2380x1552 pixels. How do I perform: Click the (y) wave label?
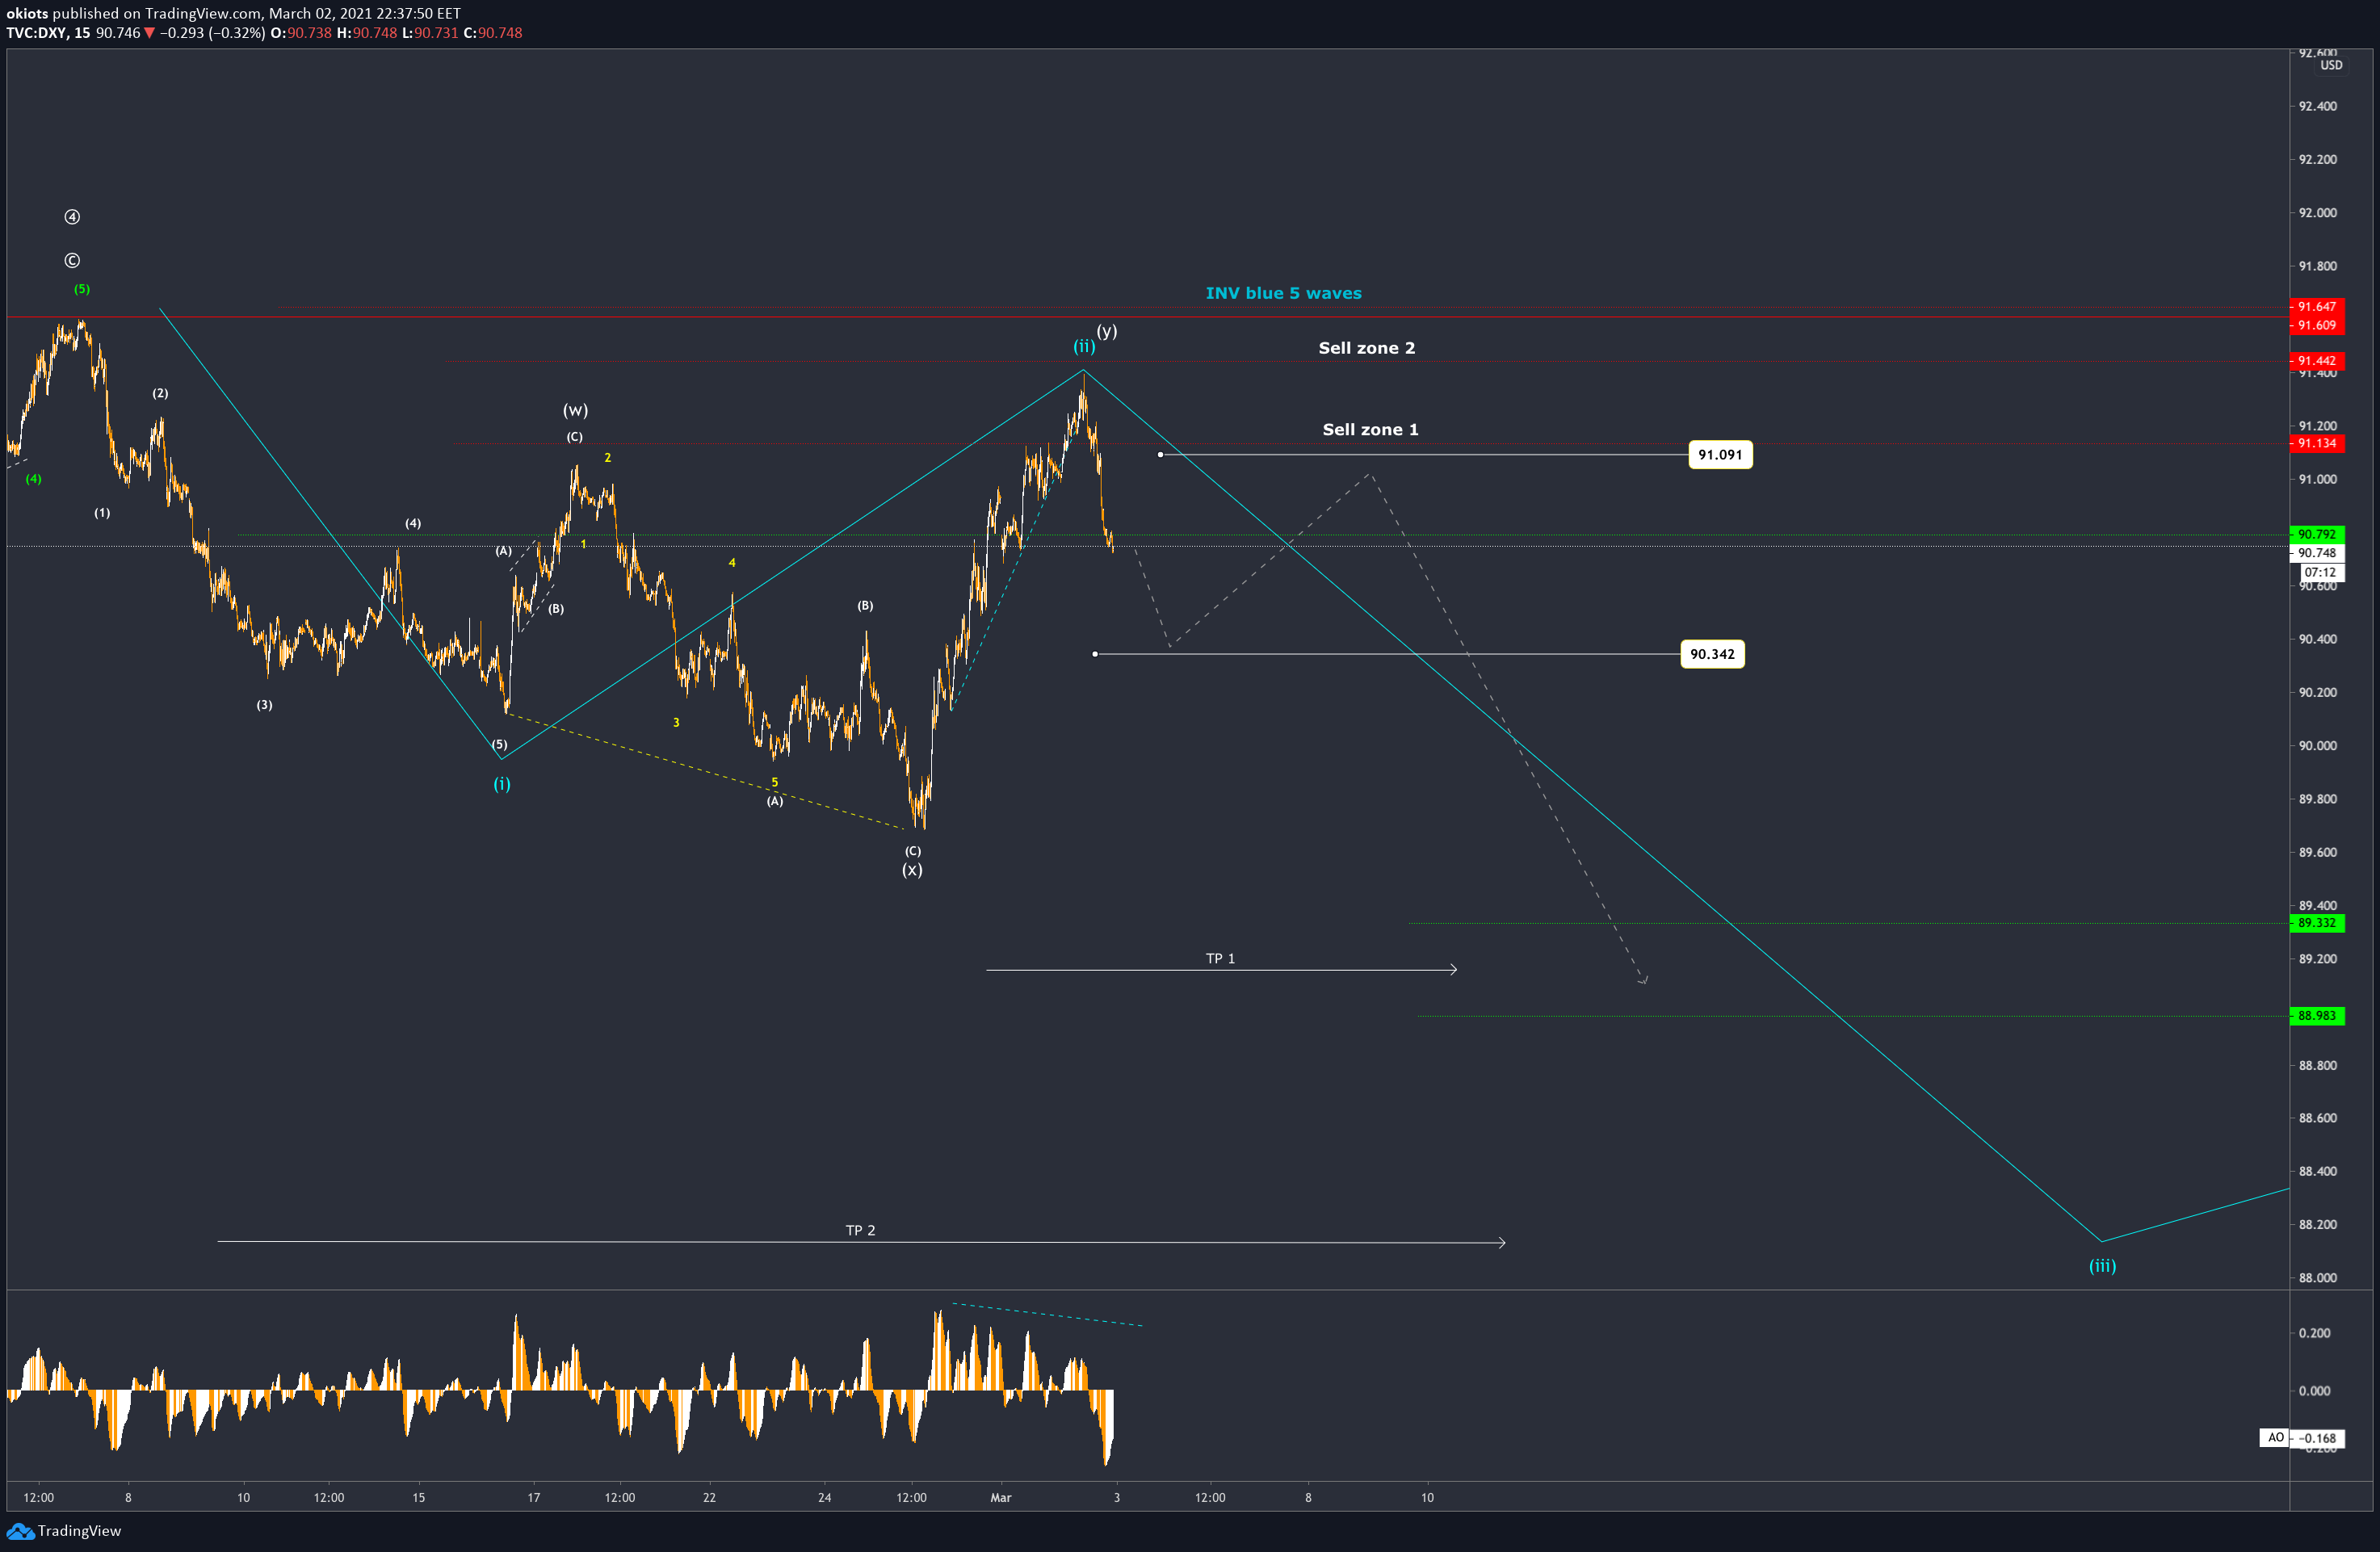[x=1106, y=331]
